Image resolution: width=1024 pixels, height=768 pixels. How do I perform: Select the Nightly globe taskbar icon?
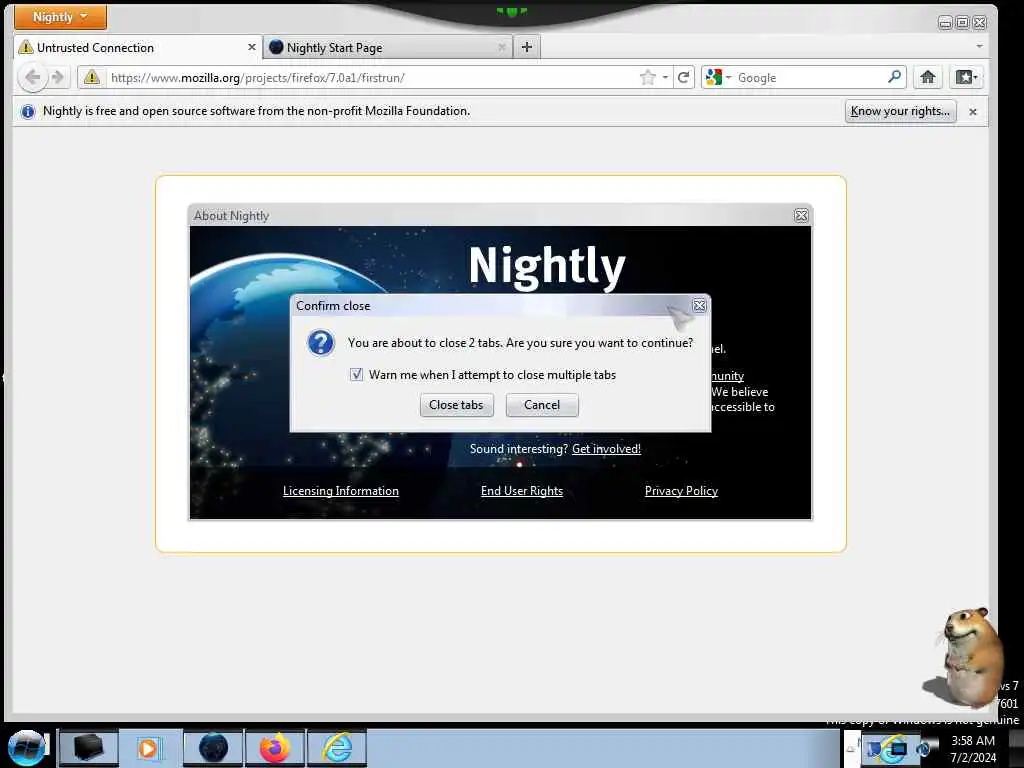click(x=213, y=748)
